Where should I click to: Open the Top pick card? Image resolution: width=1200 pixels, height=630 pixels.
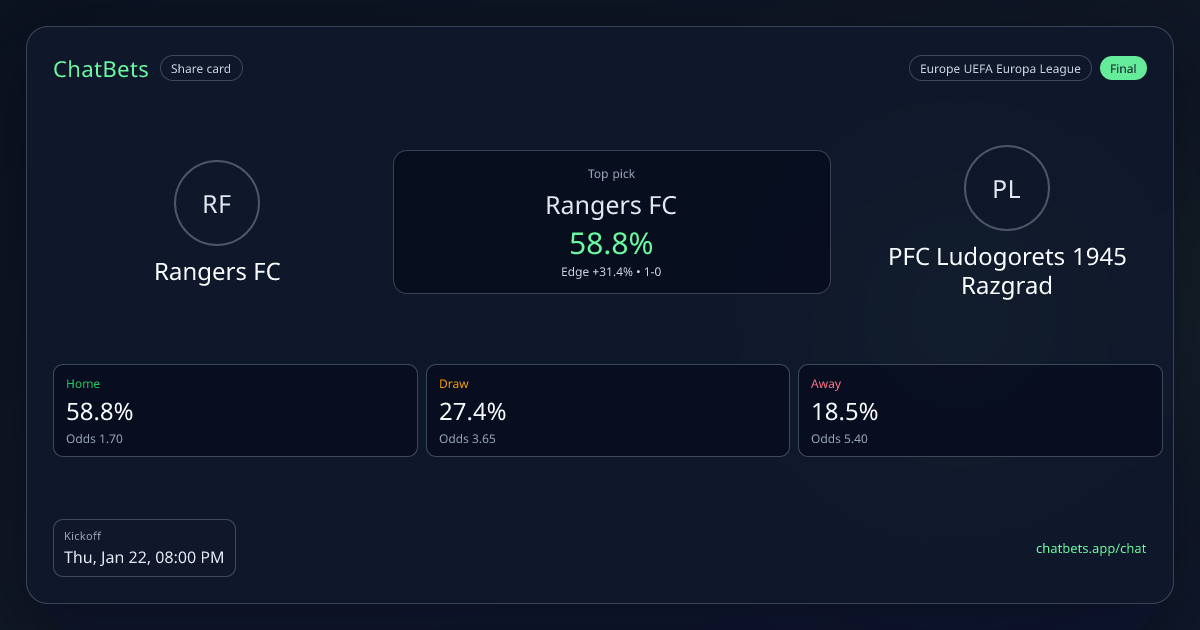pyautogui.click(x=611, y=222)
